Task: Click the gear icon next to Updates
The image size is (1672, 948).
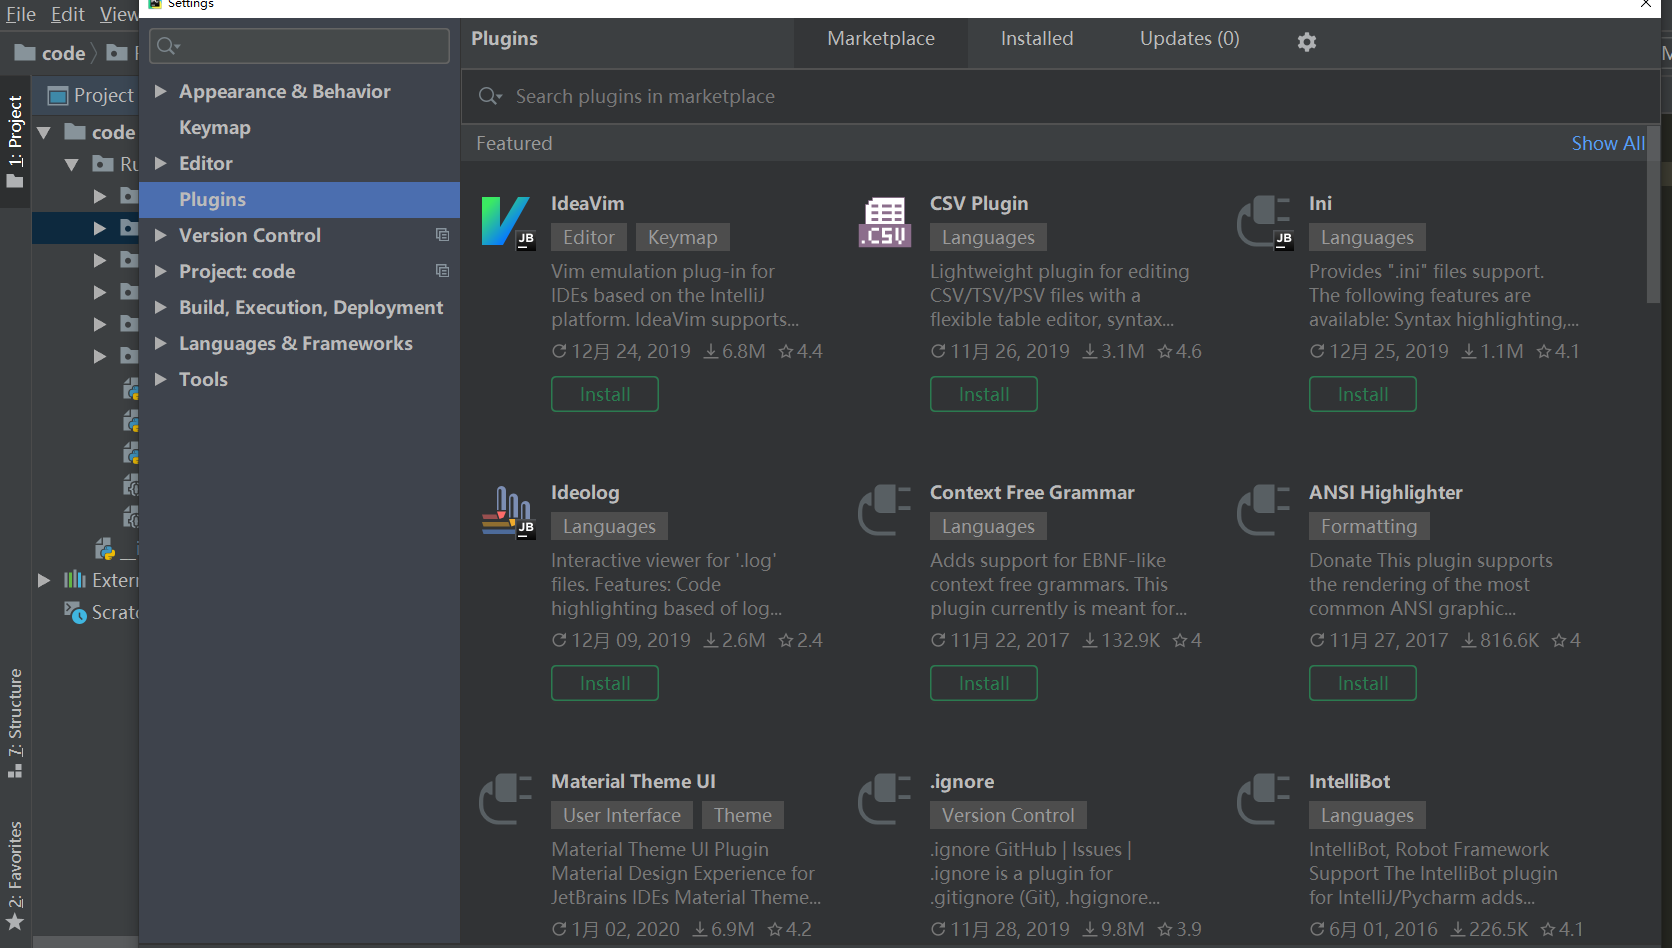Action: (x=1307, y=41)
